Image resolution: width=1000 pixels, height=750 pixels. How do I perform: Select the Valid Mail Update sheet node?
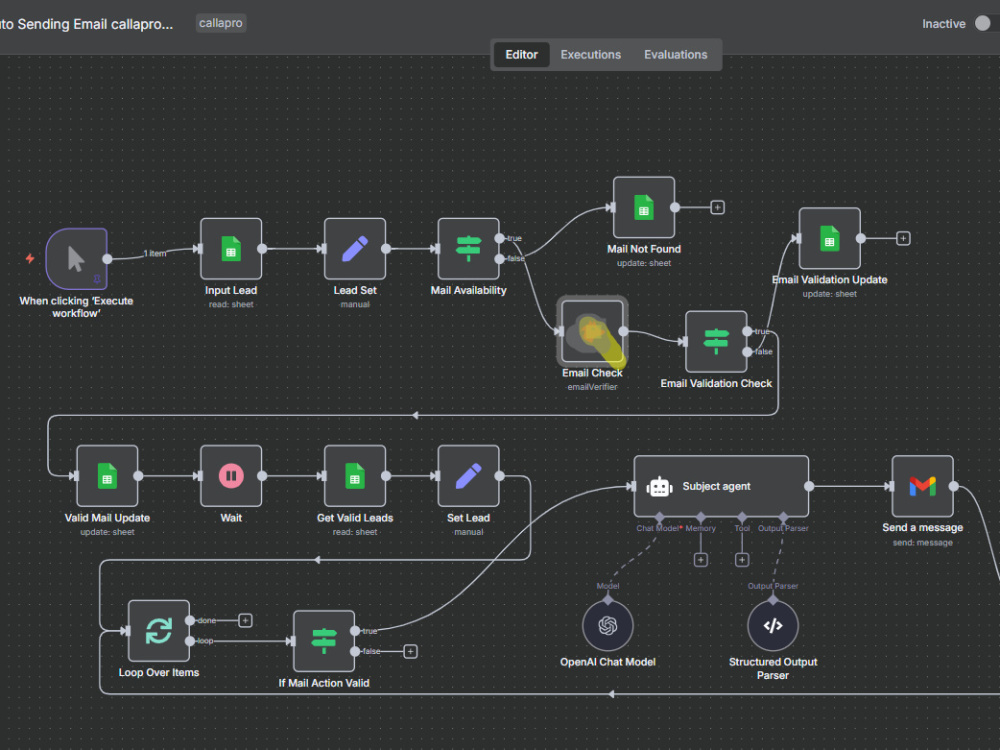[107, 476]
